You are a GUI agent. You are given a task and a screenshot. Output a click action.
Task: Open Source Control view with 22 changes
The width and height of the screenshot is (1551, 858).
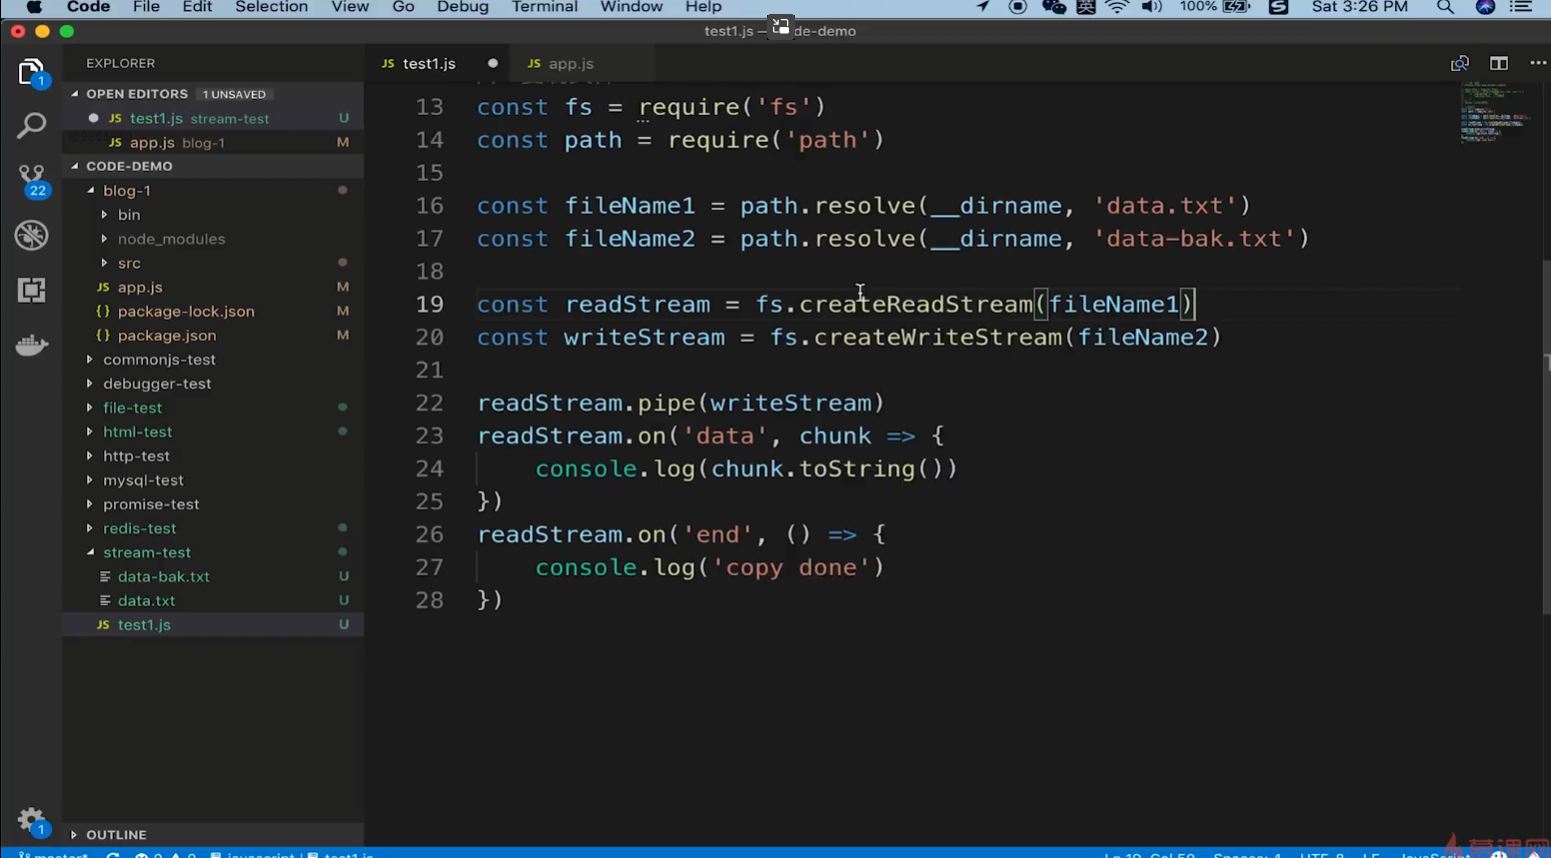(x=31, y=181)
